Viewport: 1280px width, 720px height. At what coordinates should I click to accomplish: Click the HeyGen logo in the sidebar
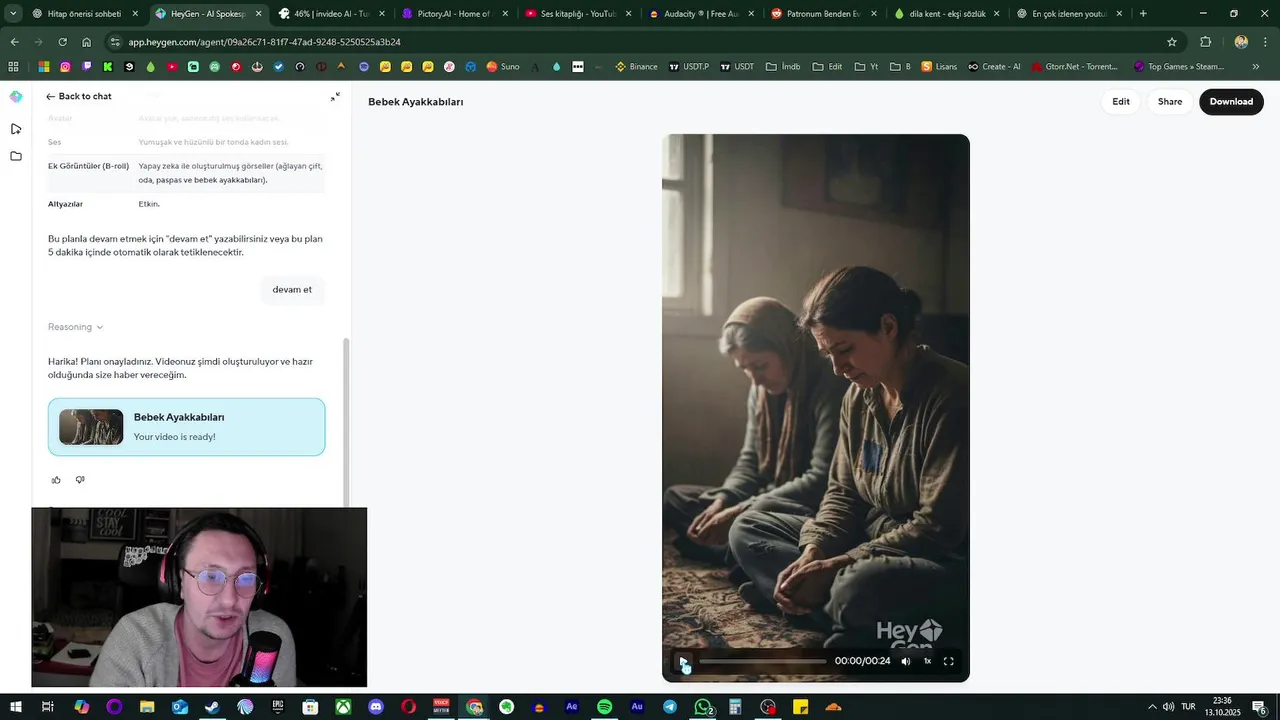click(15, 96)
